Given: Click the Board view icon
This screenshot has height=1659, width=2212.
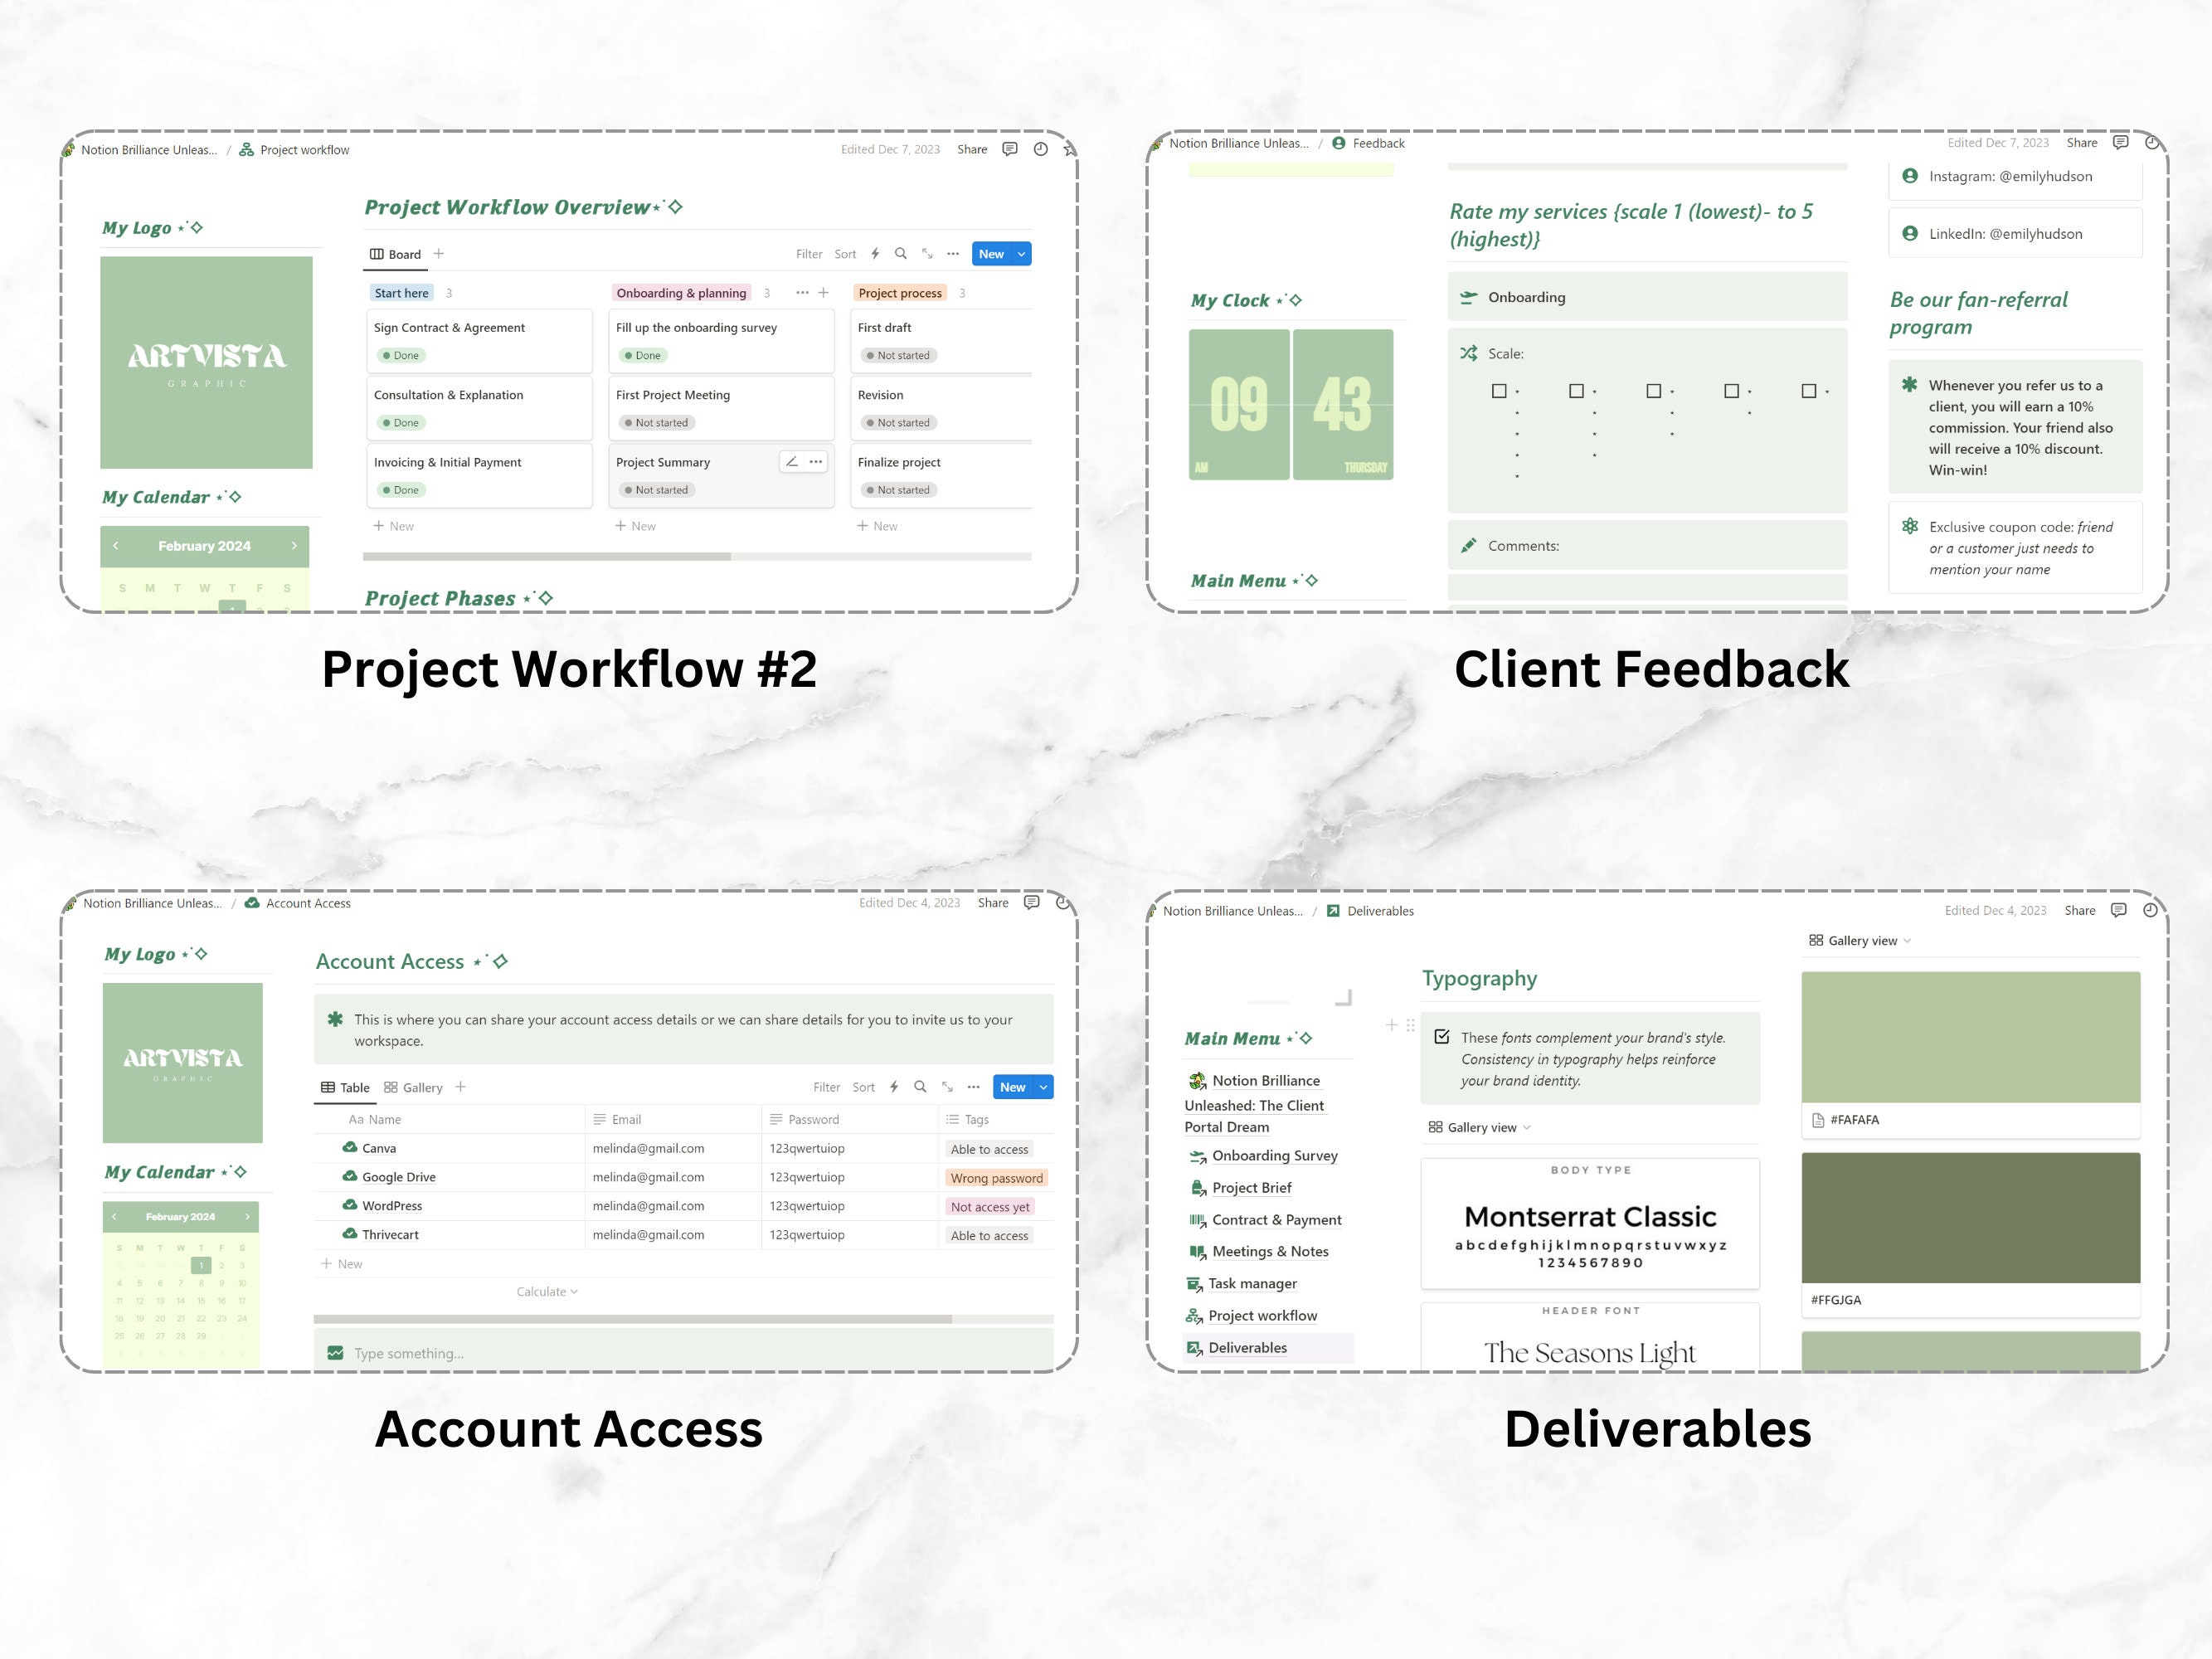Looking at the screenshot, I should (x=377, y=253).
